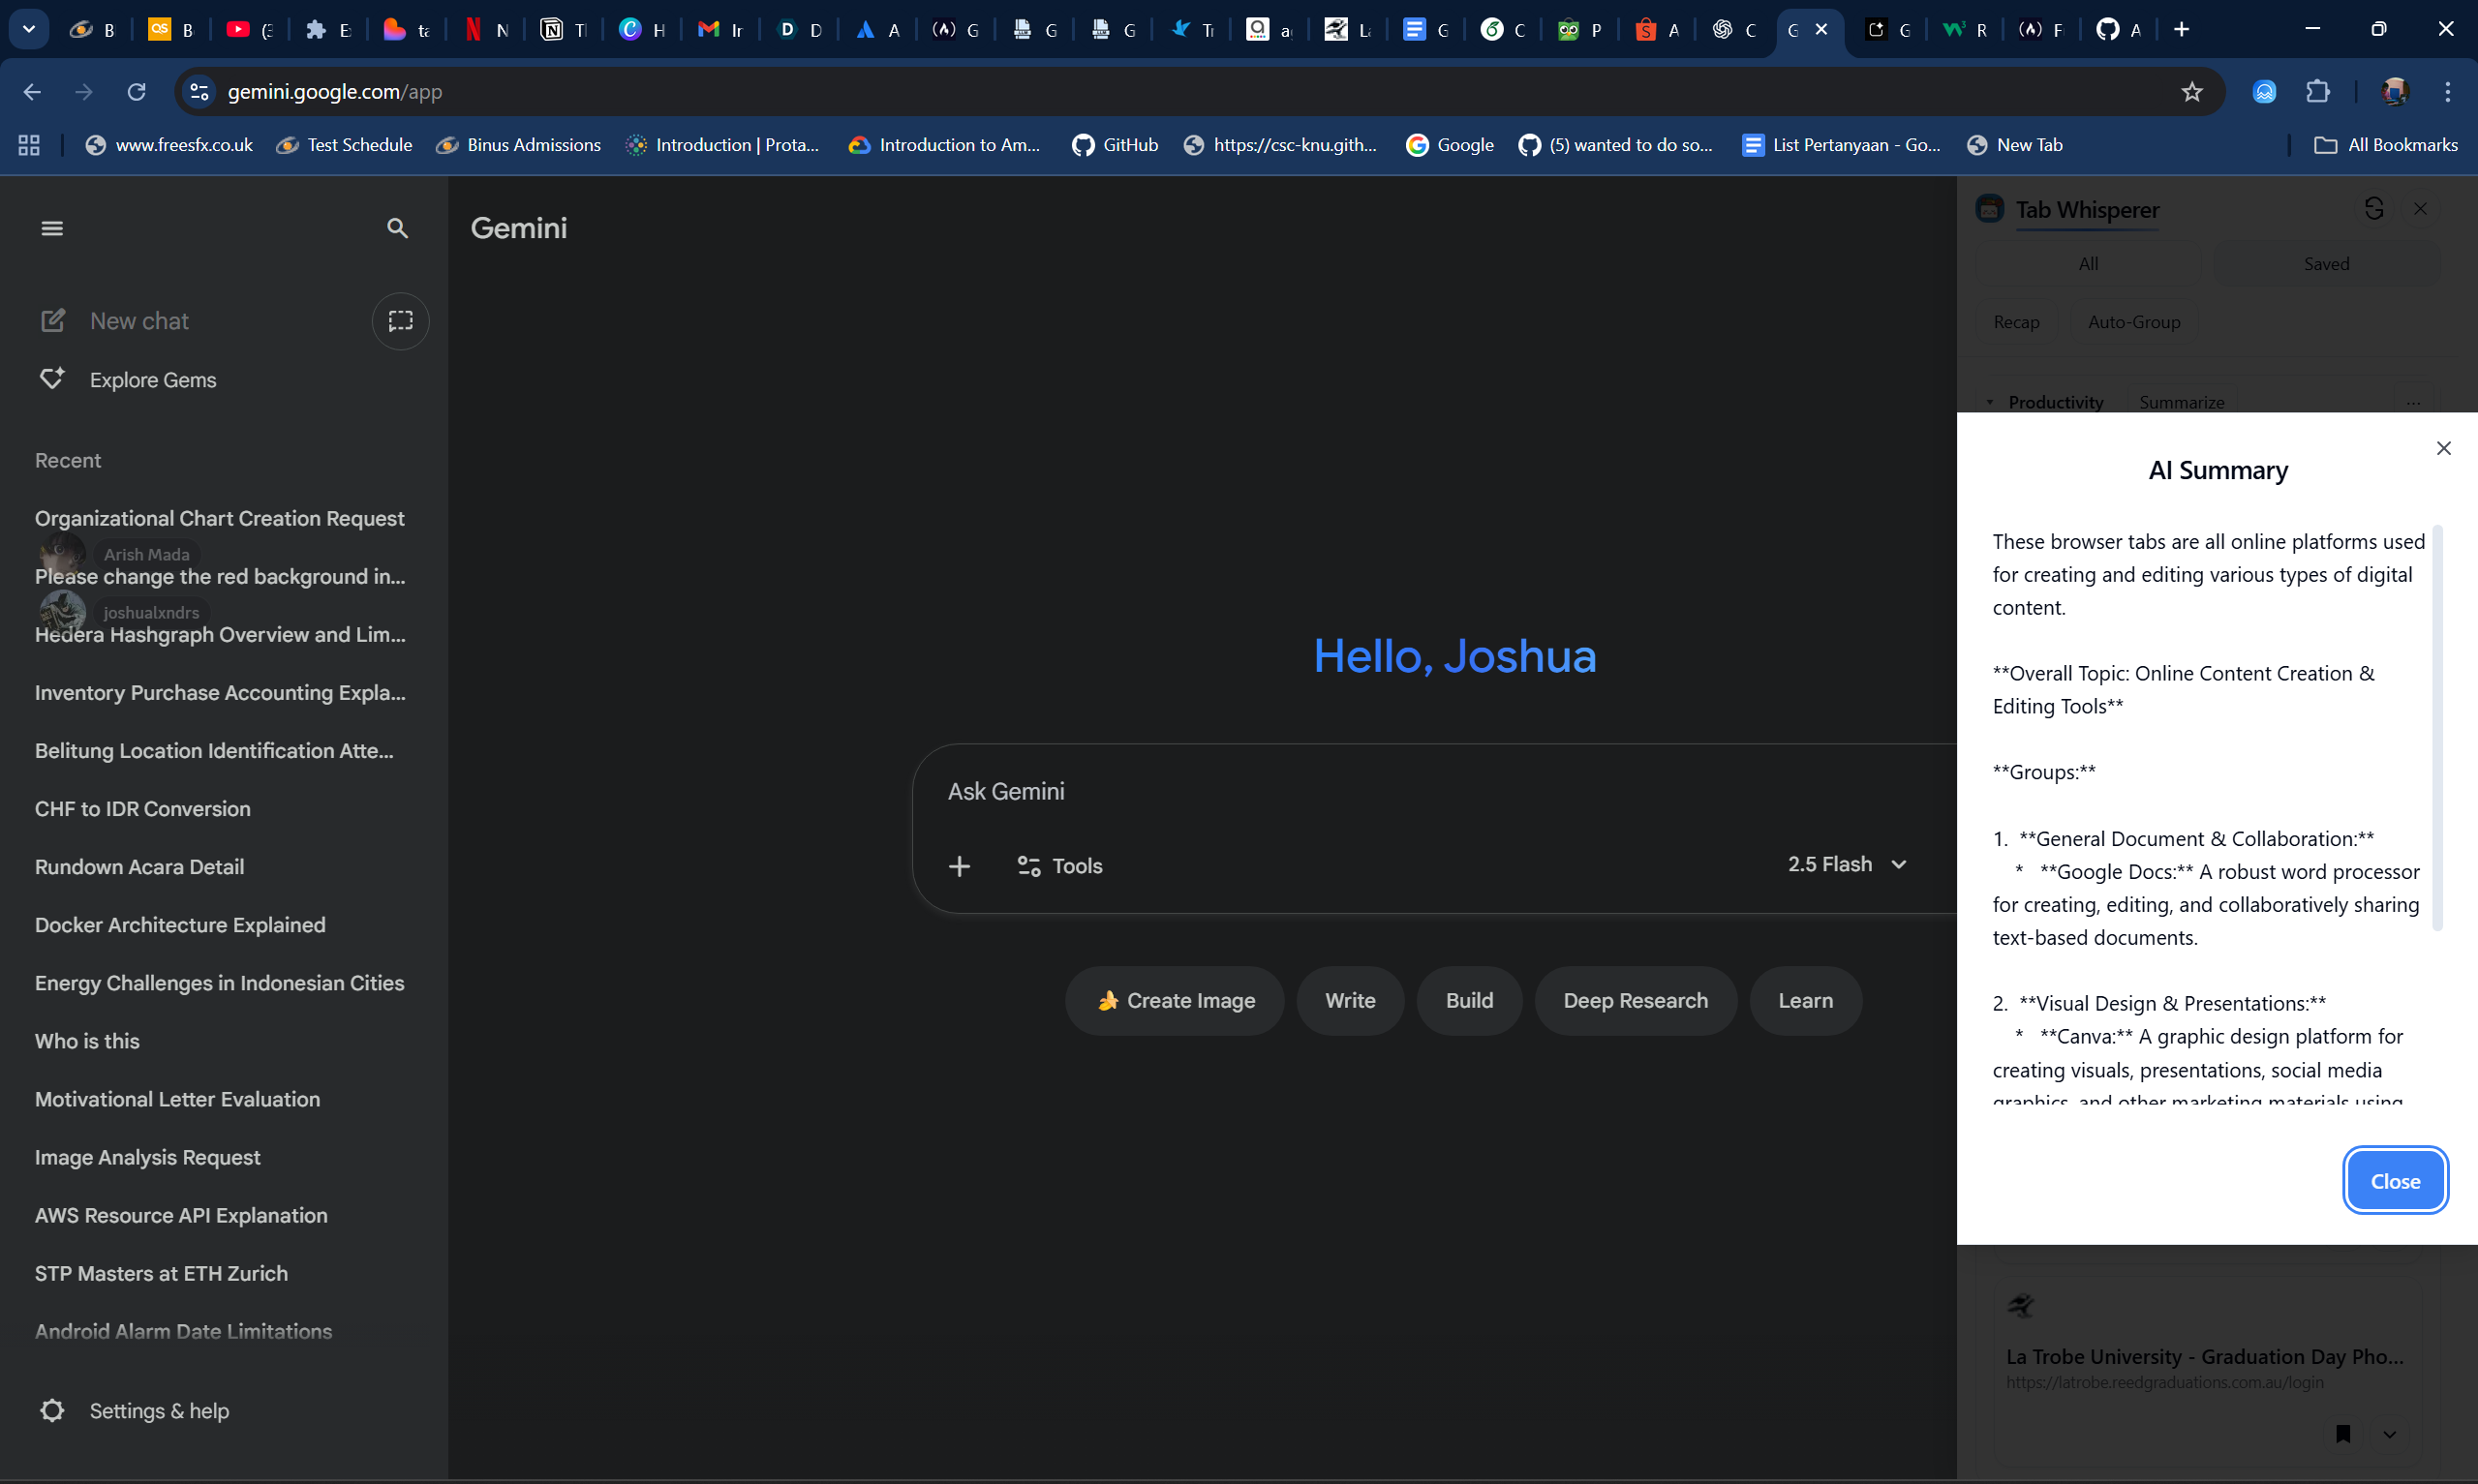The width and height of the screenshot is (2478, 1484).
Task: Open the browser Extensions puzzle icon
Action: point(2317,92)
